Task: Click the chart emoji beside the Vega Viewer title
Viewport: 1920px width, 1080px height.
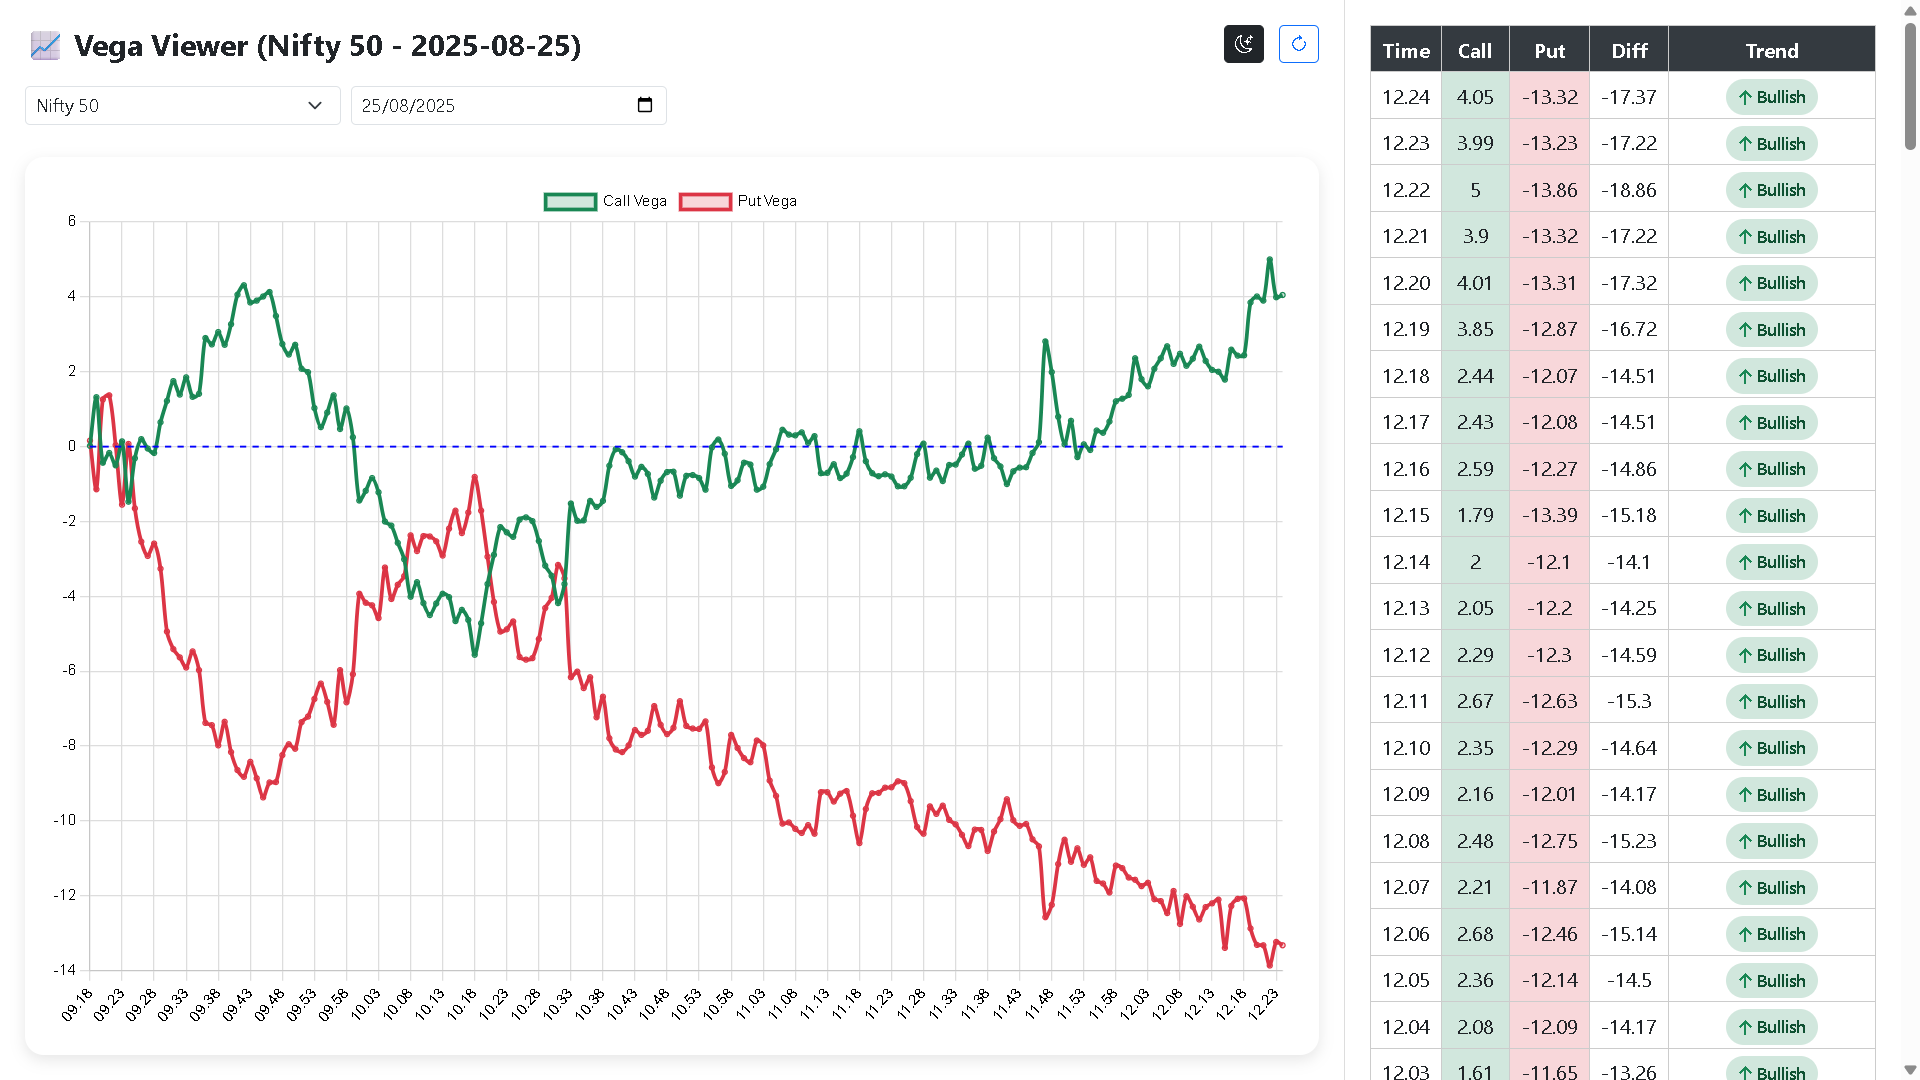Action: click(x=44, y=46)
